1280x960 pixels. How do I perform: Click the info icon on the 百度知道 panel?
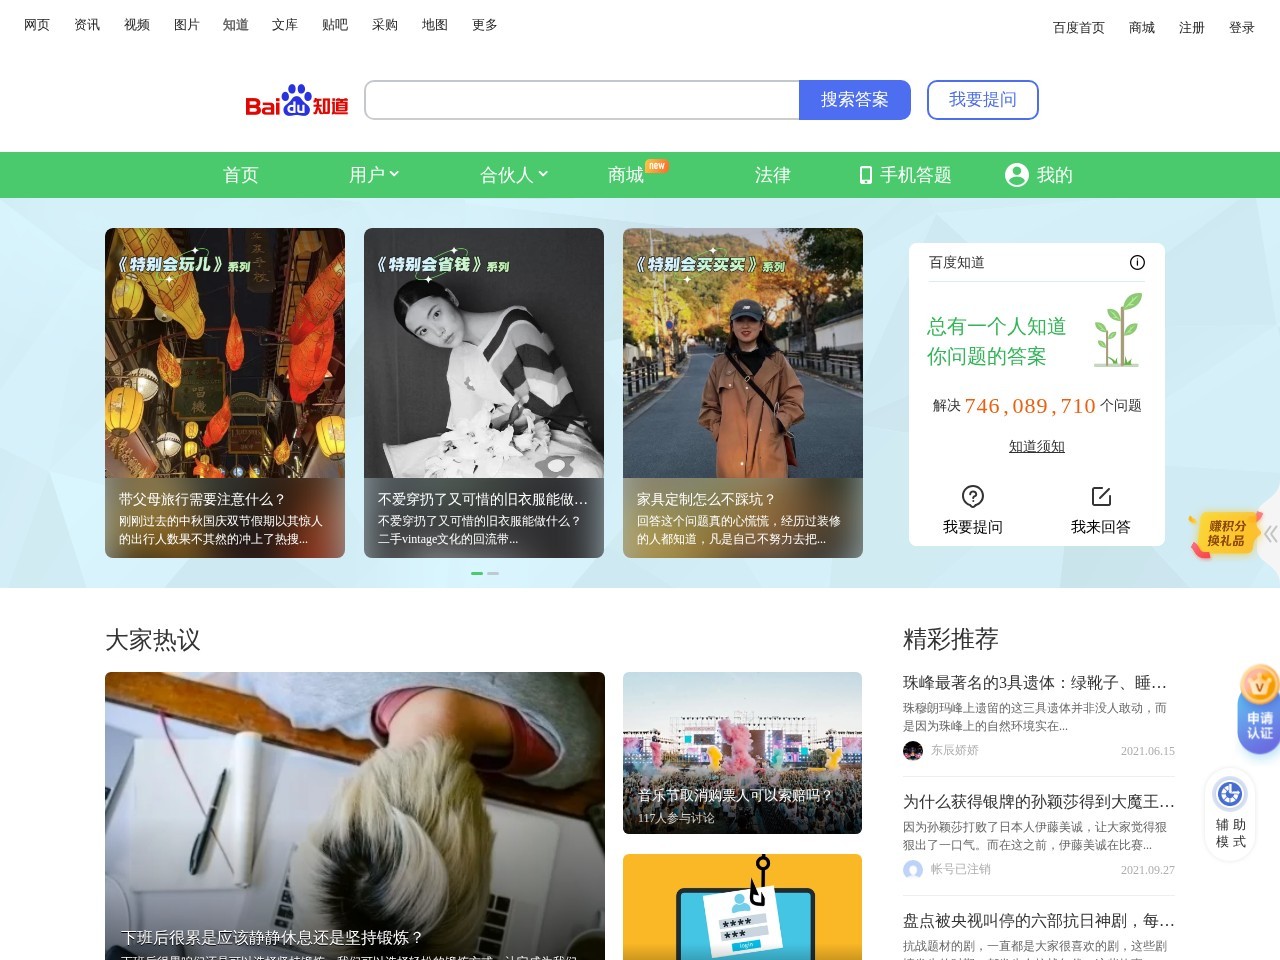(x=1137, y=262)
